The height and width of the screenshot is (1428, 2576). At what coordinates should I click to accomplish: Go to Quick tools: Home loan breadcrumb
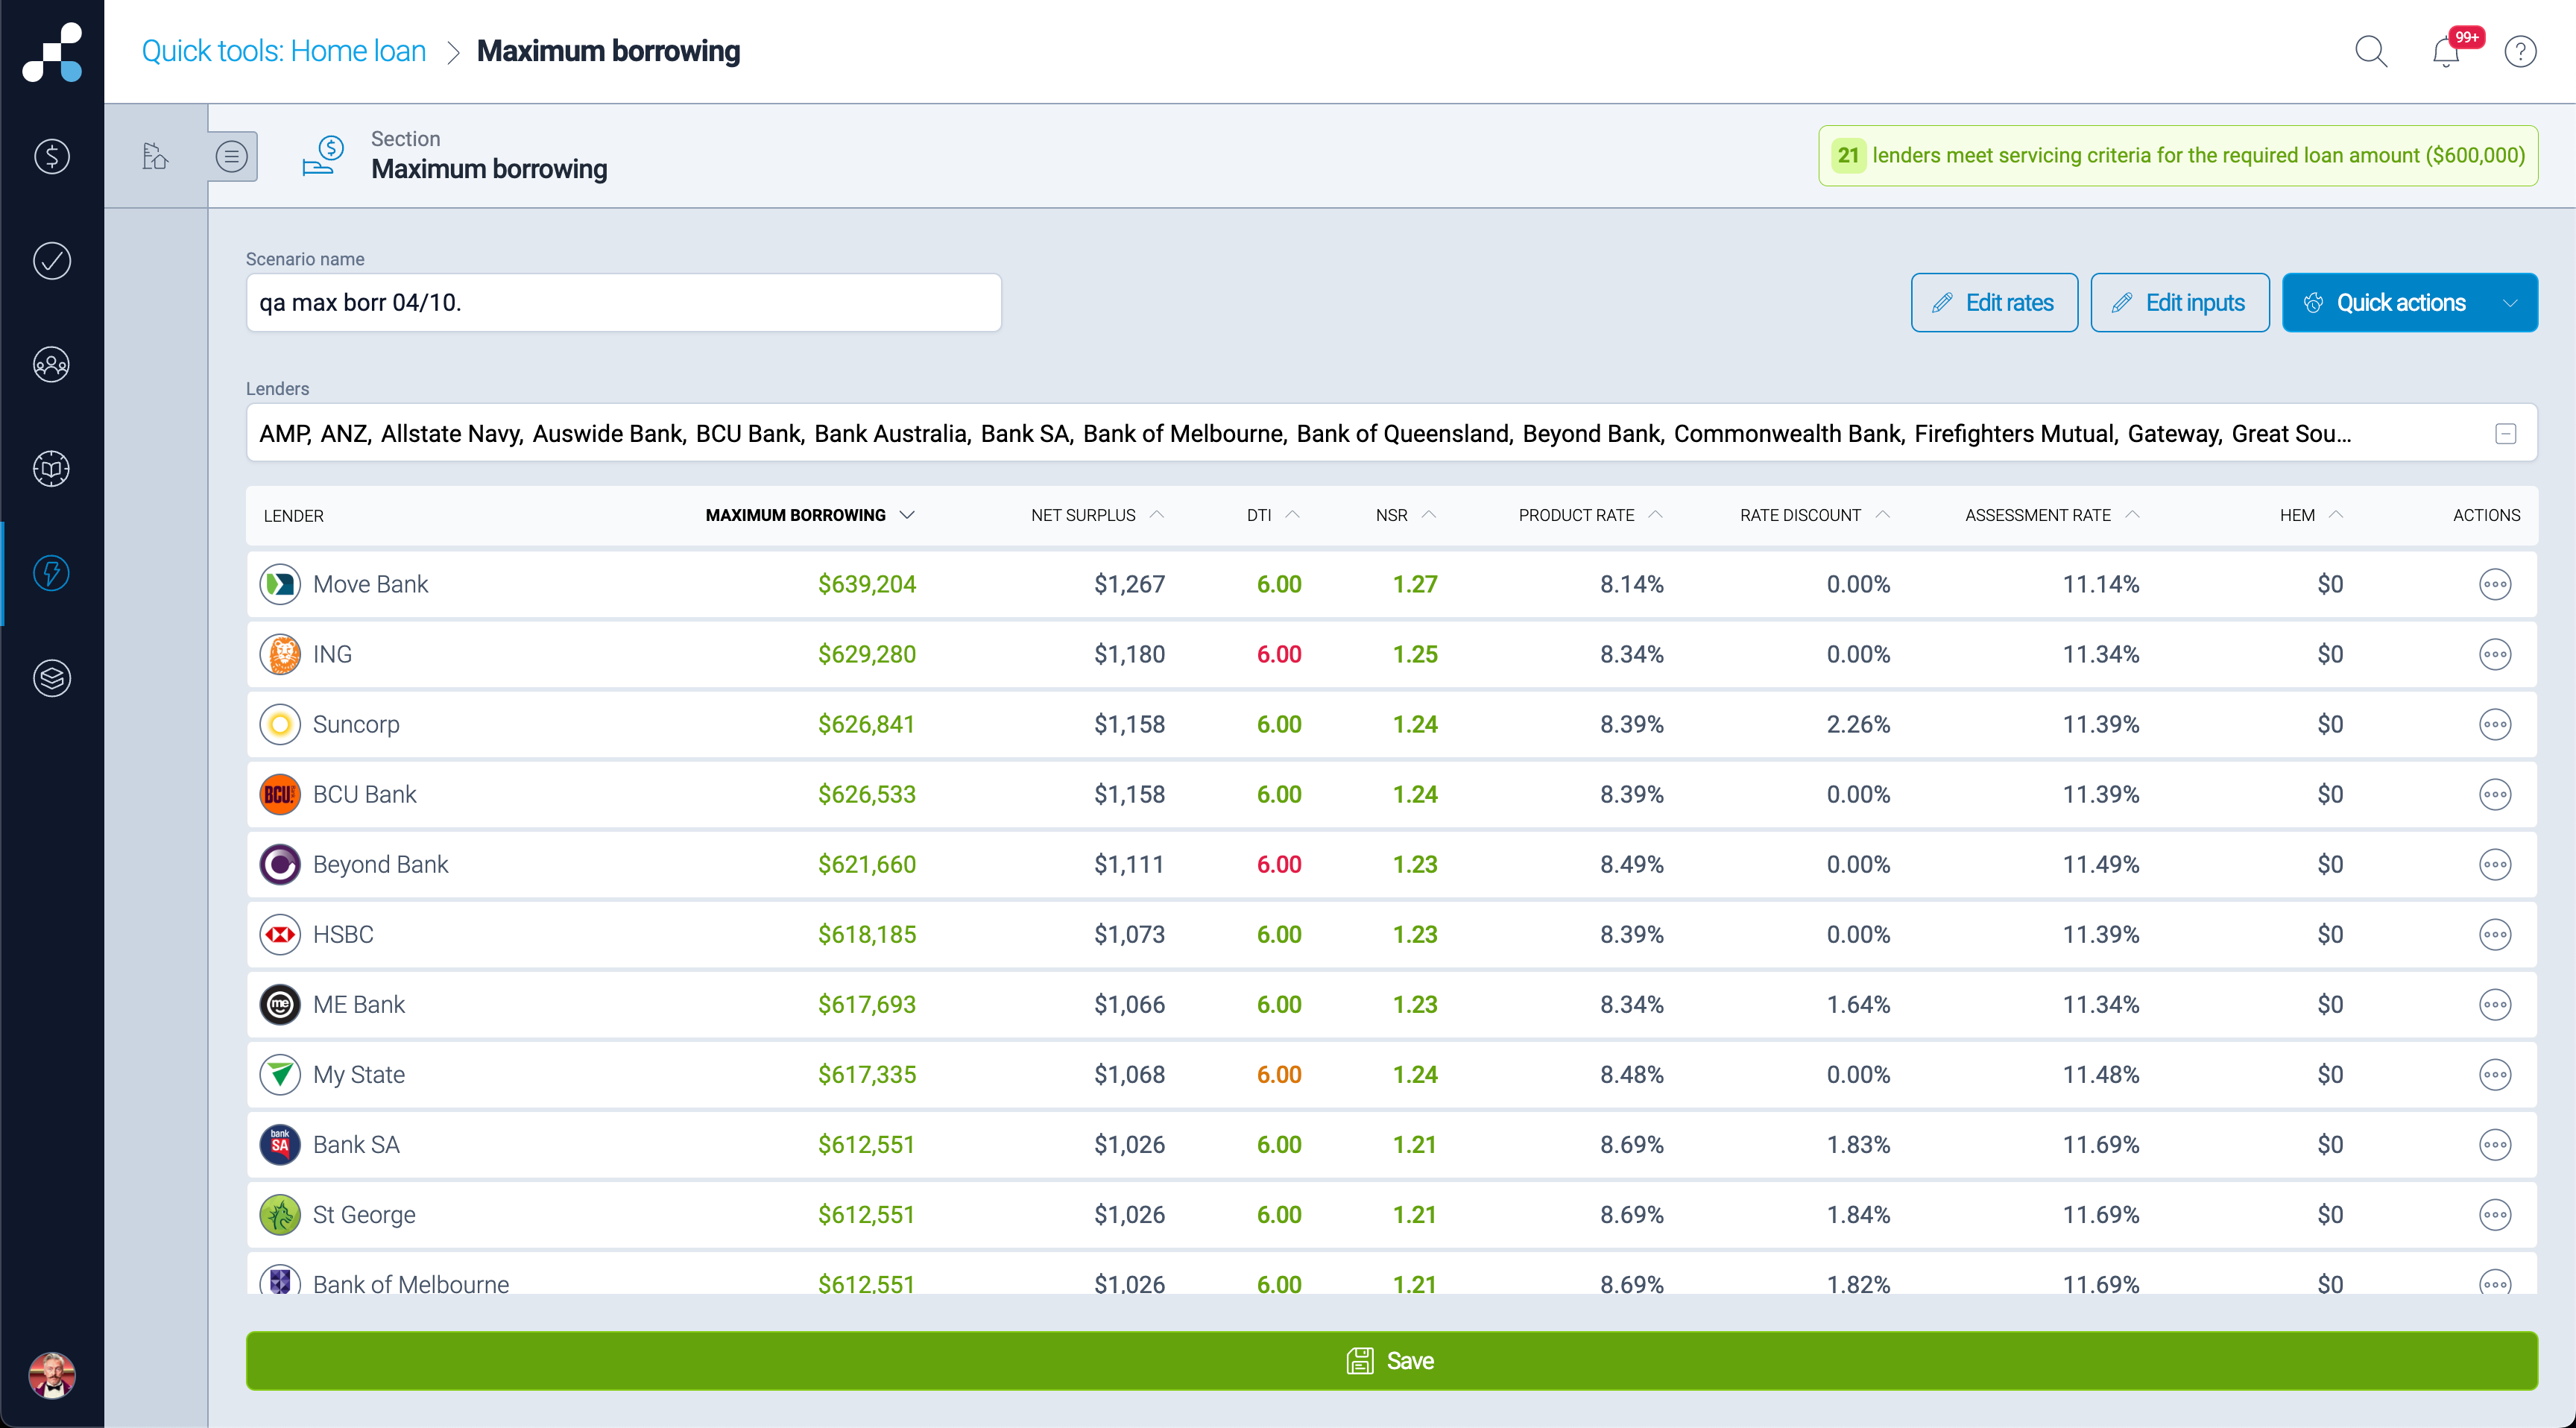(x=284, y=51)
